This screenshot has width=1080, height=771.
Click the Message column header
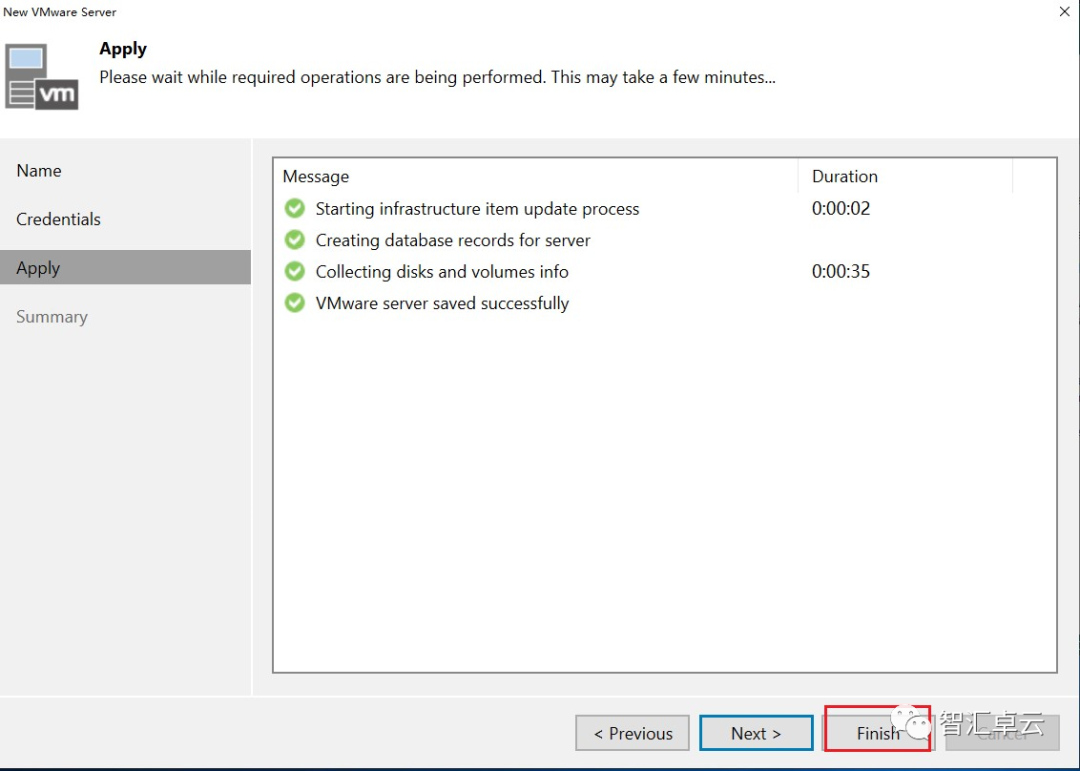coord(316,176)
